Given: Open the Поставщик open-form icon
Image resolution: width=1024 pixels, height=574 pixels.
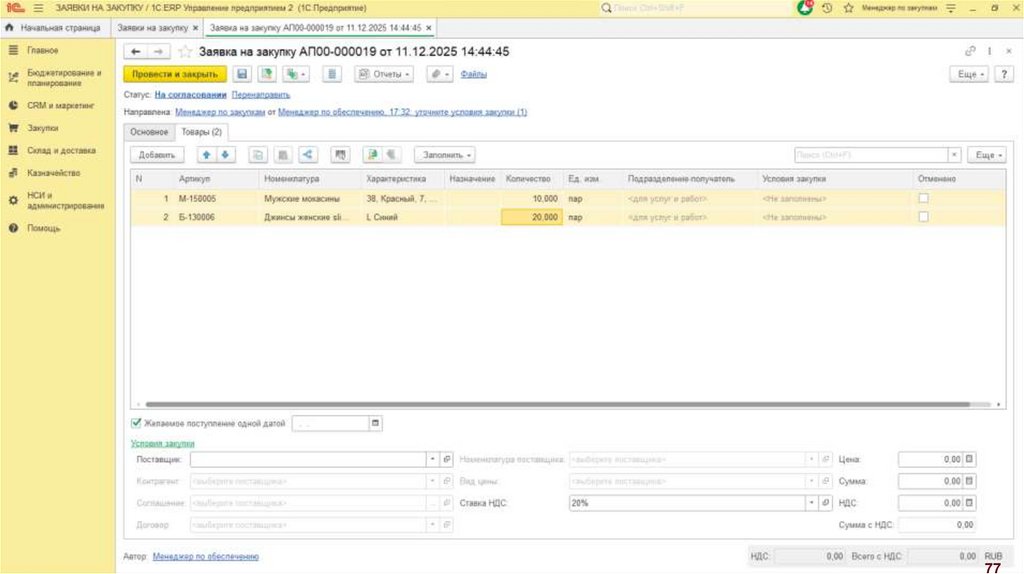Looking at the screenshot, I should [x=447, y=459].
